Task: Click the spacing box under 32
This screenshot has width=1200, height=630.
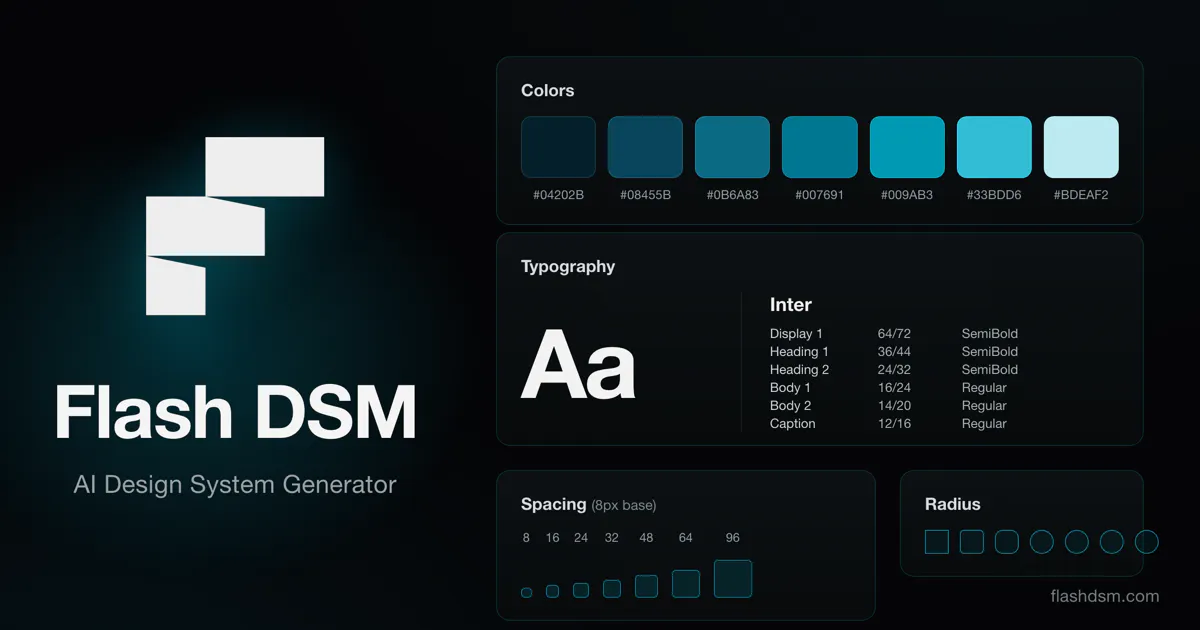Action: point(612,589)
